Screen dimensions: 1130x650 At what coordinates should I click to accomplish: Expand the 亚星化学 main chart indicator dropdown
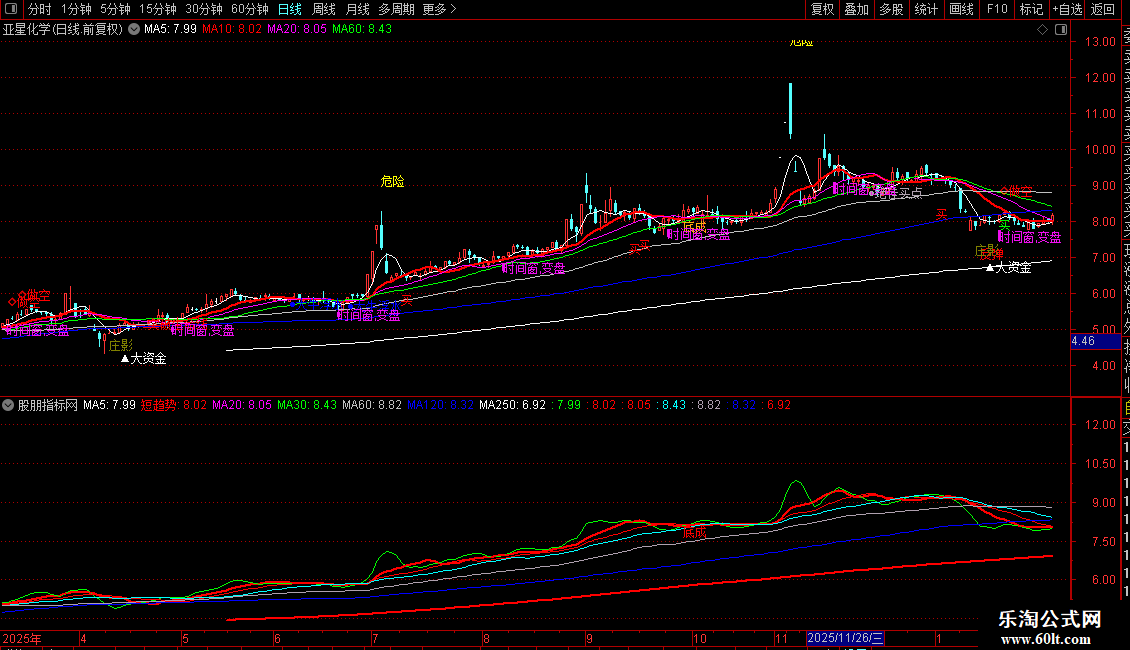tap(134, 29)
